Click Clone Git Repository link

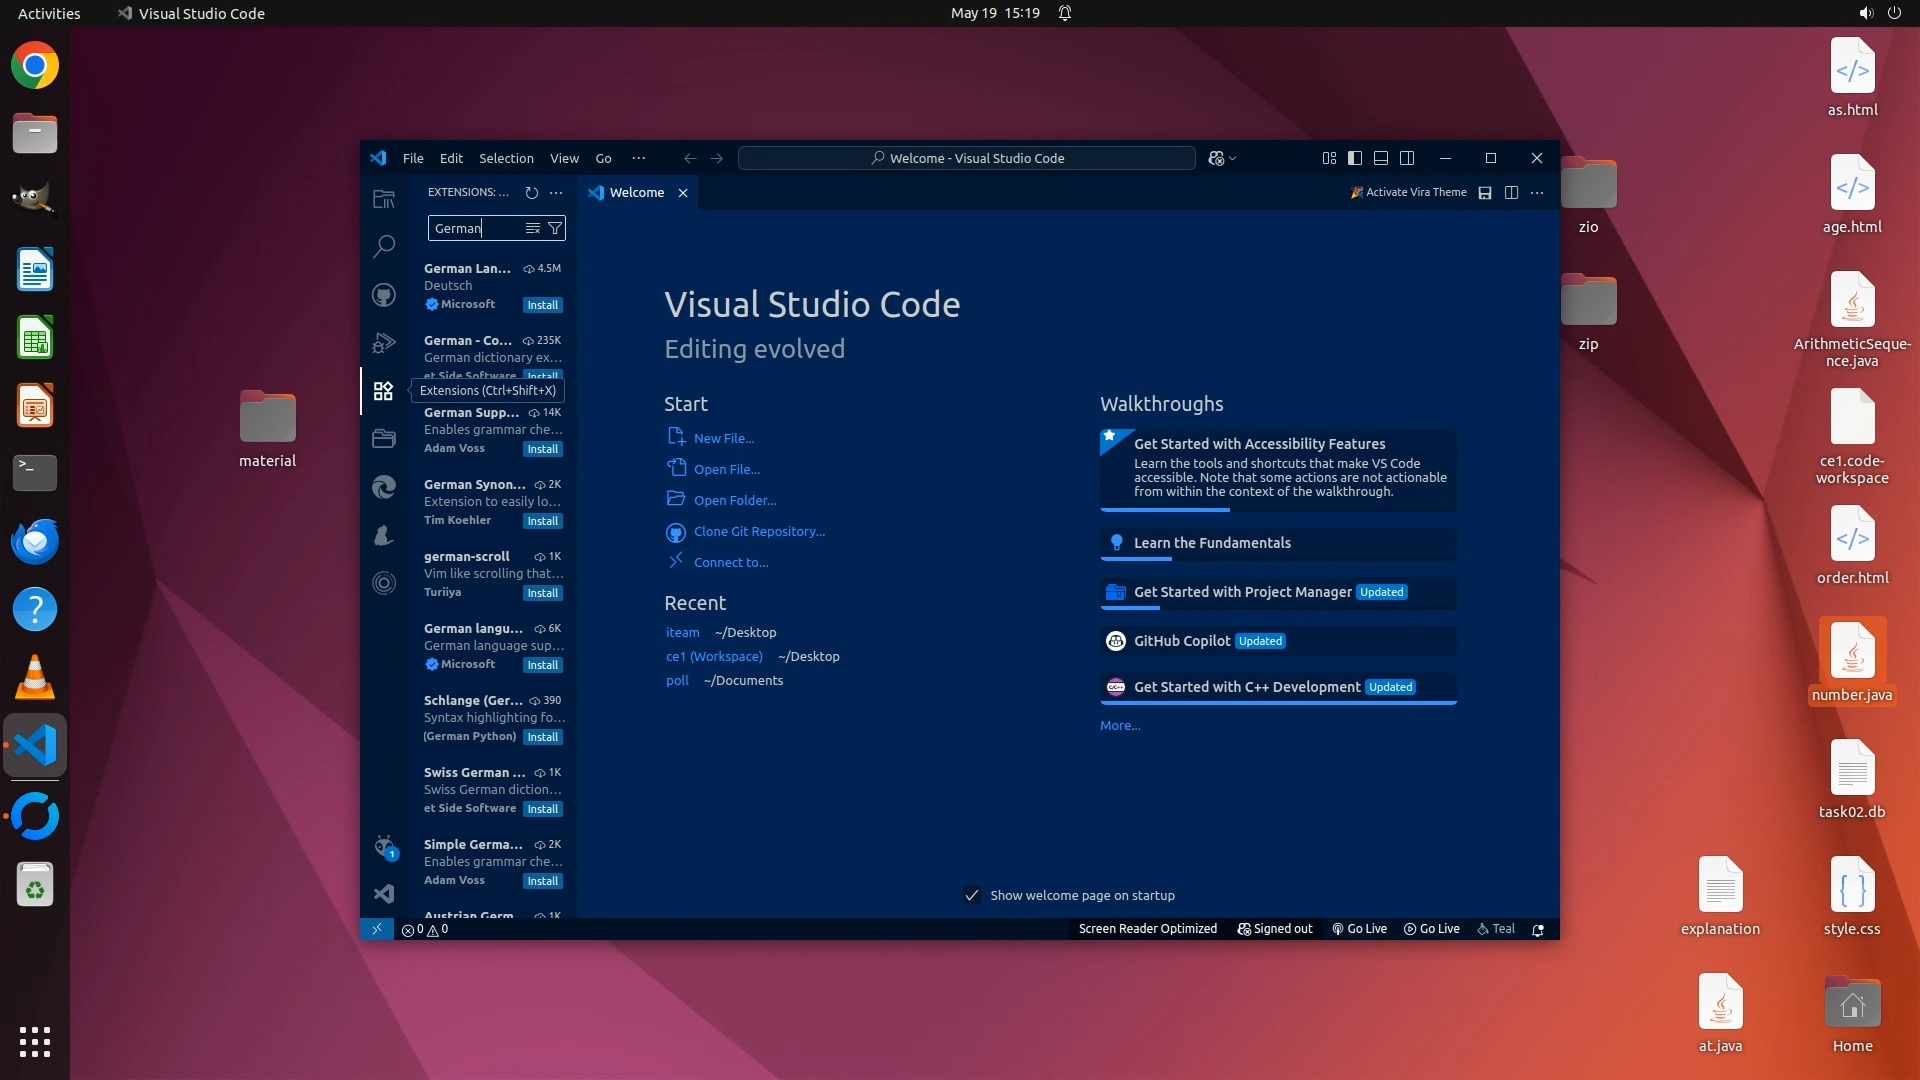pos(759,532)
